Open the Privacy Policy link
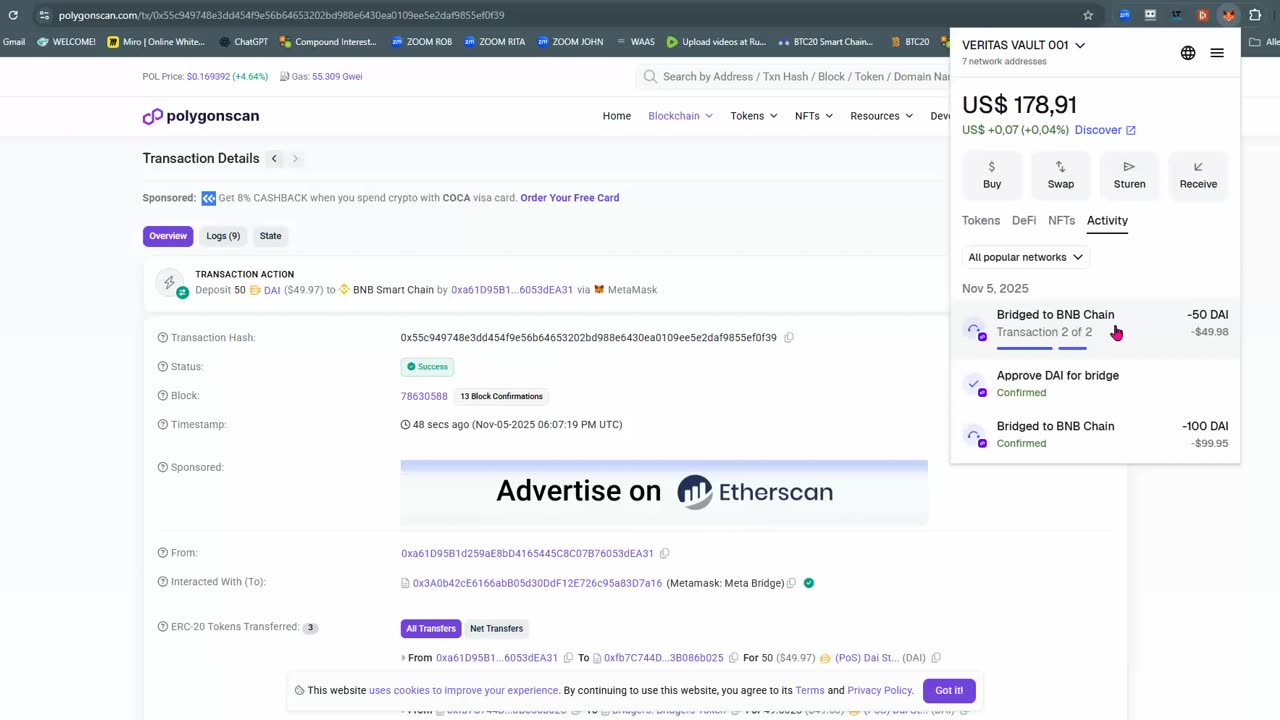The image size is (1280, 720). coord(880,691)
